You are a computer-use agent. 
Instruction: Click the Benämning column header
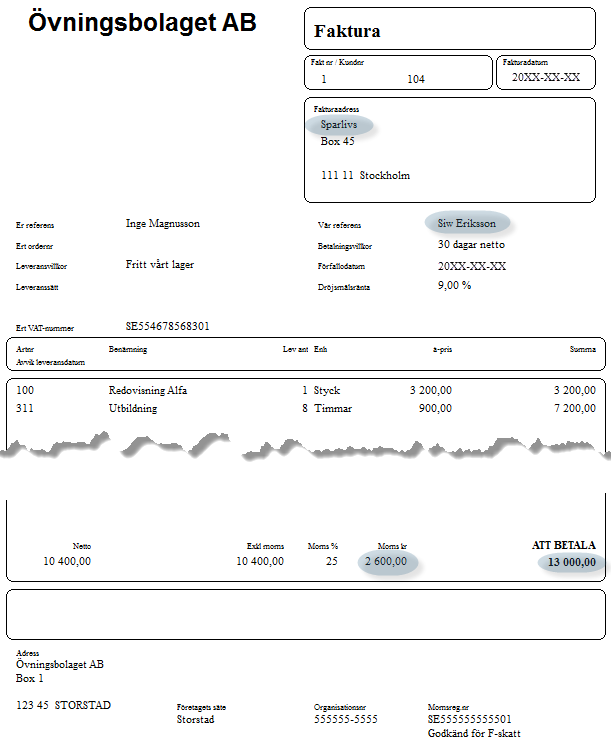coord(128,349)
